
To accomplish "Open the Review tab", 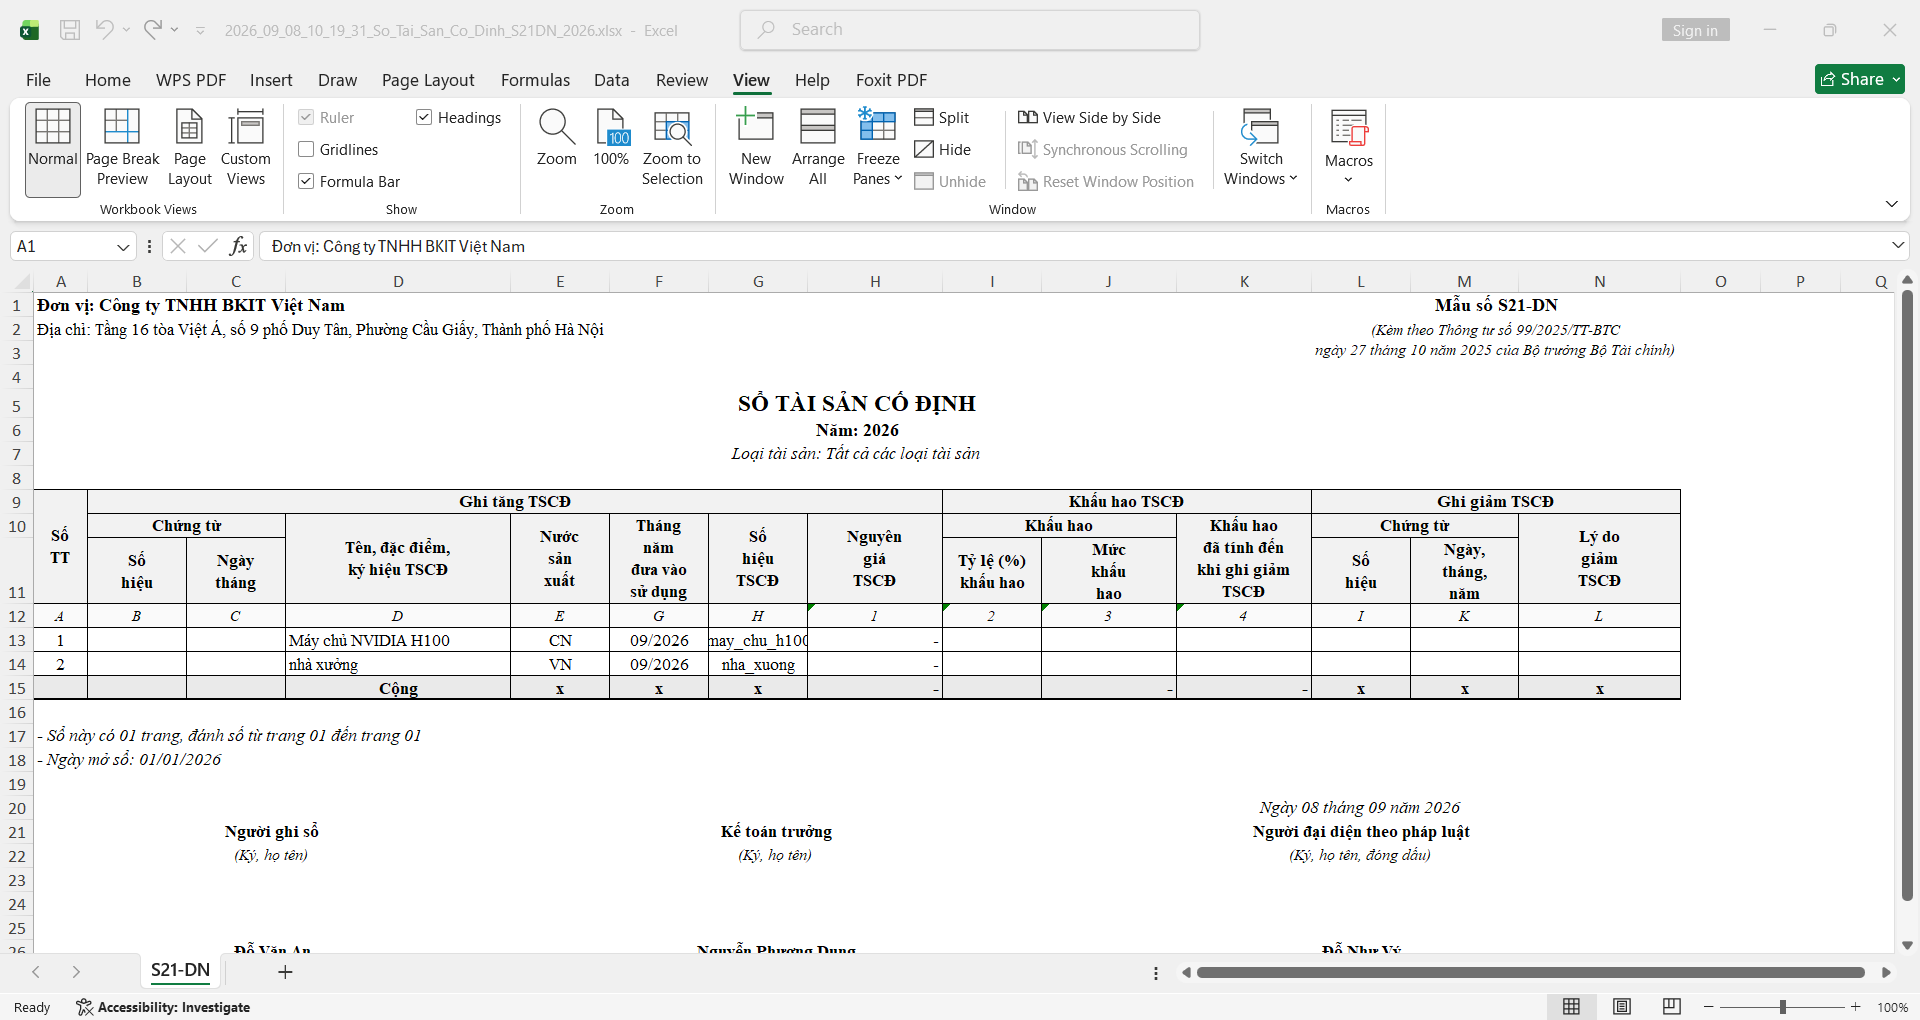I will click(x=681, y=80).
